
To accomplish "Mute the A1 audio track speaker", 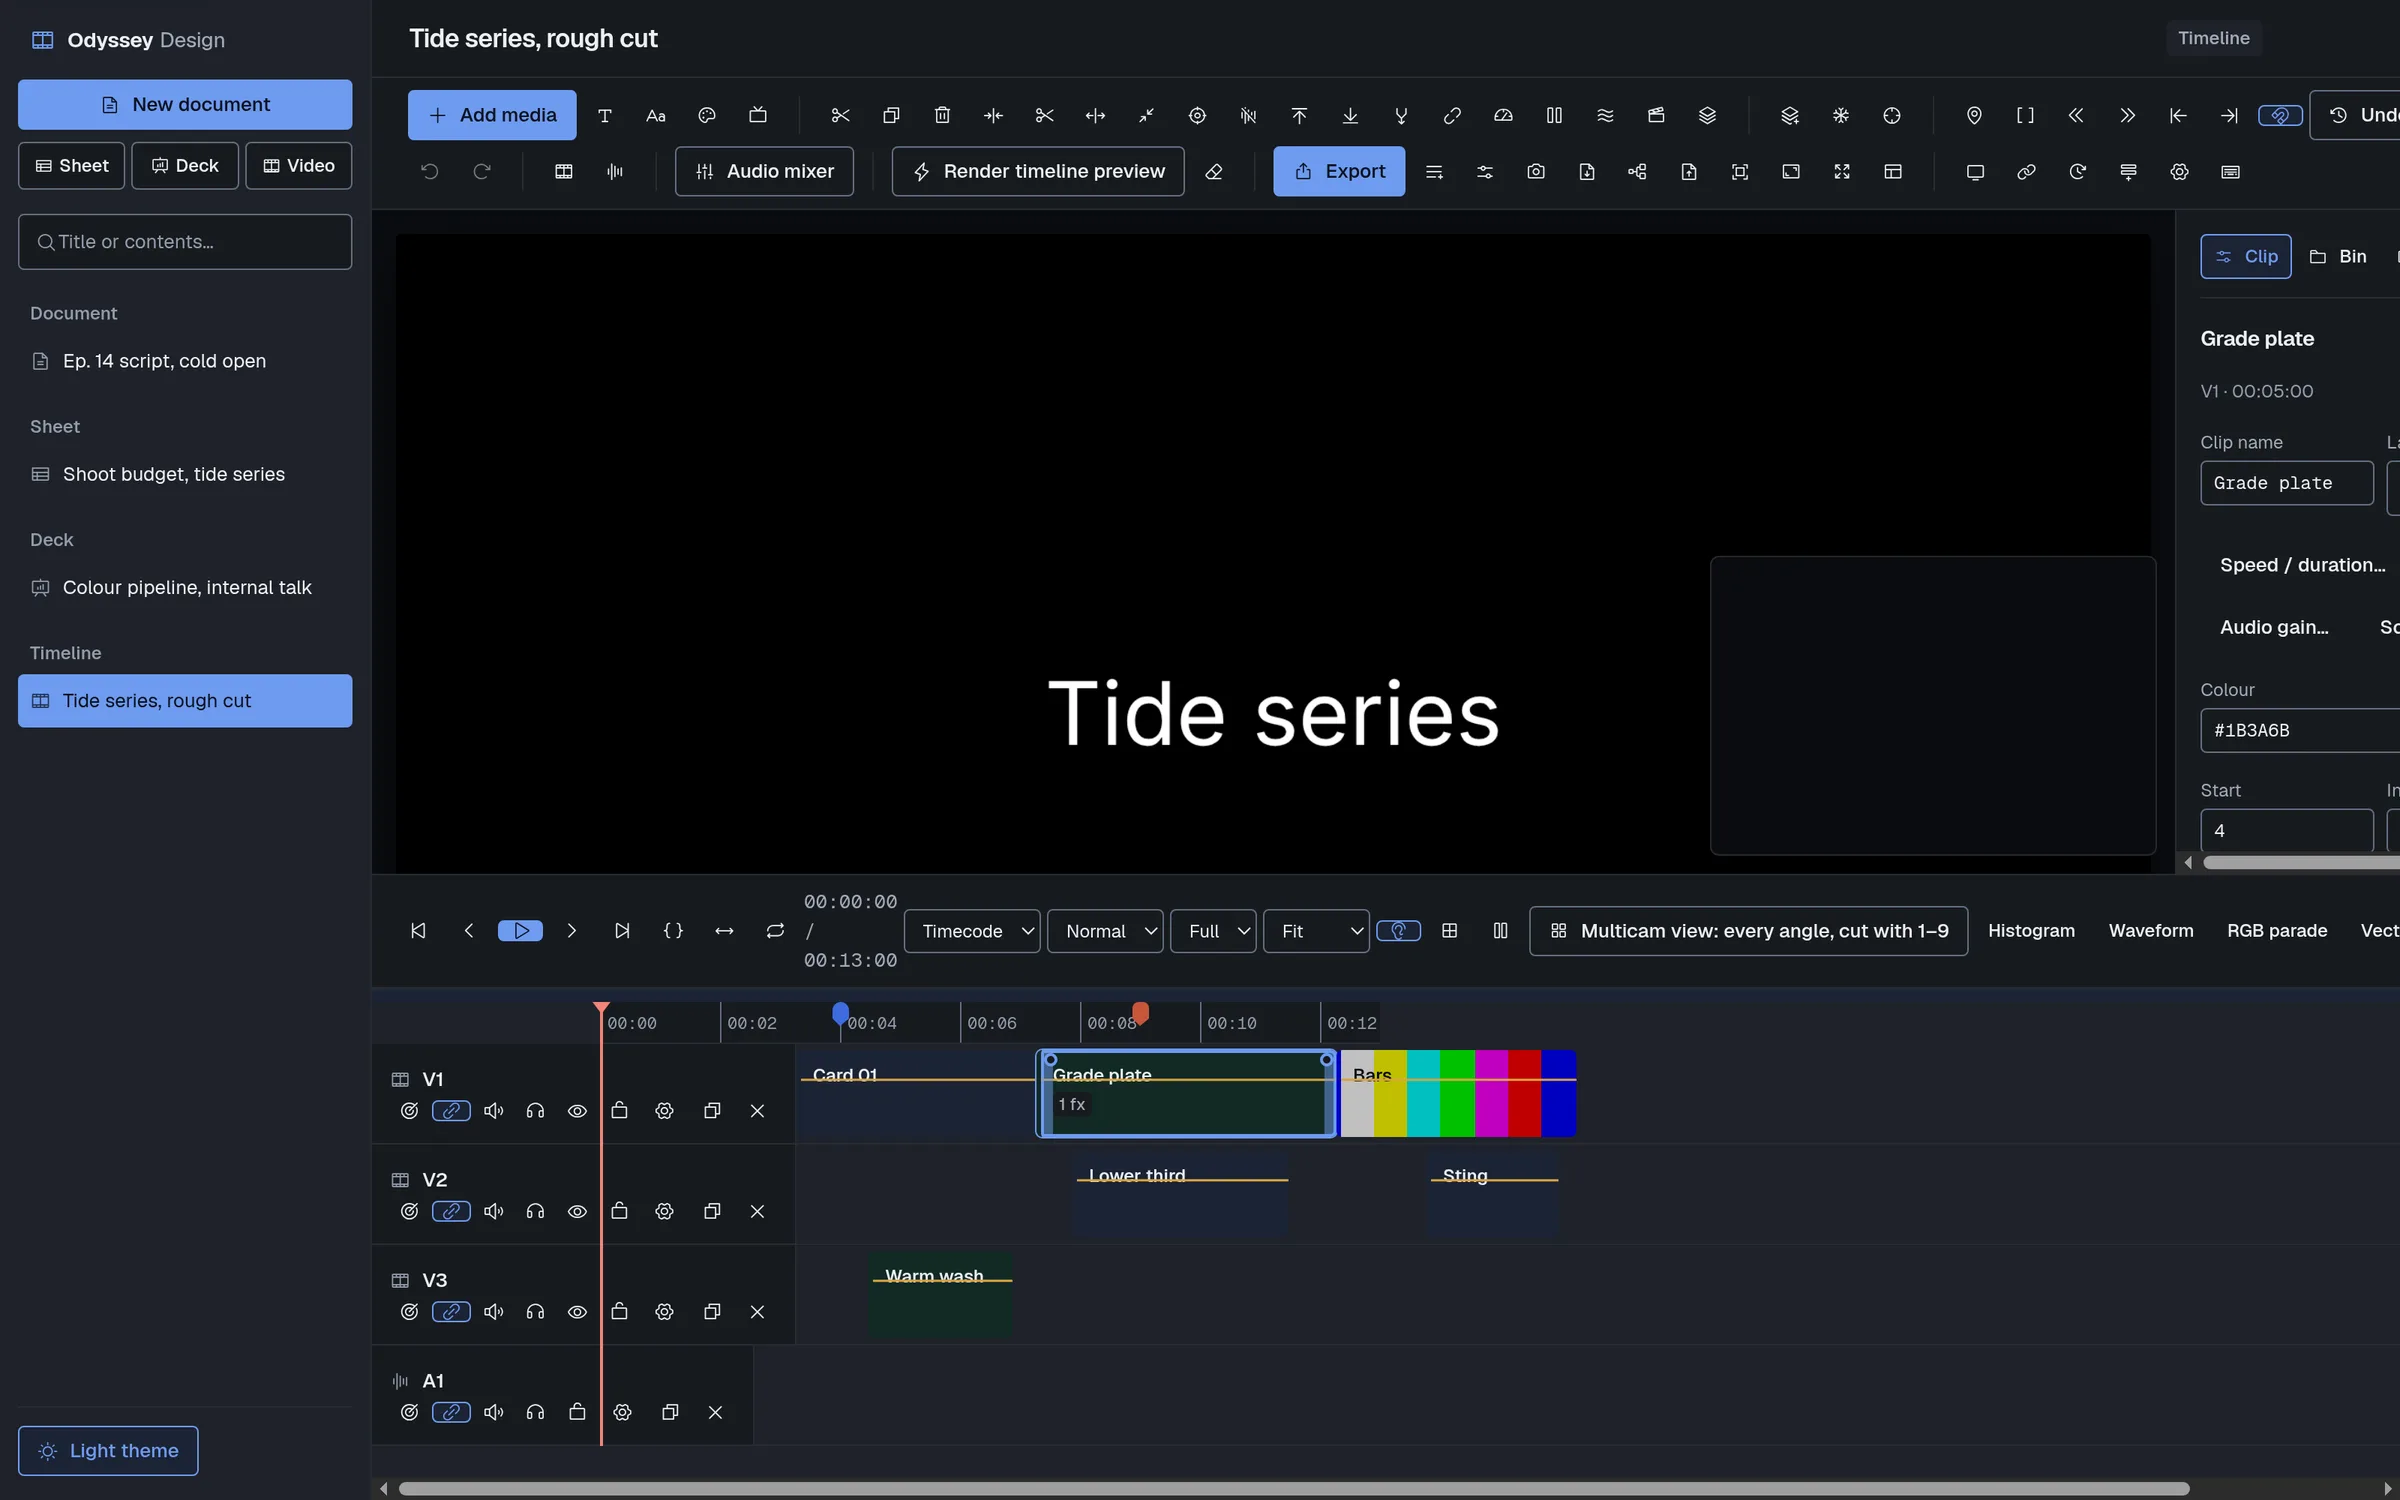I will pos(493,1413).
